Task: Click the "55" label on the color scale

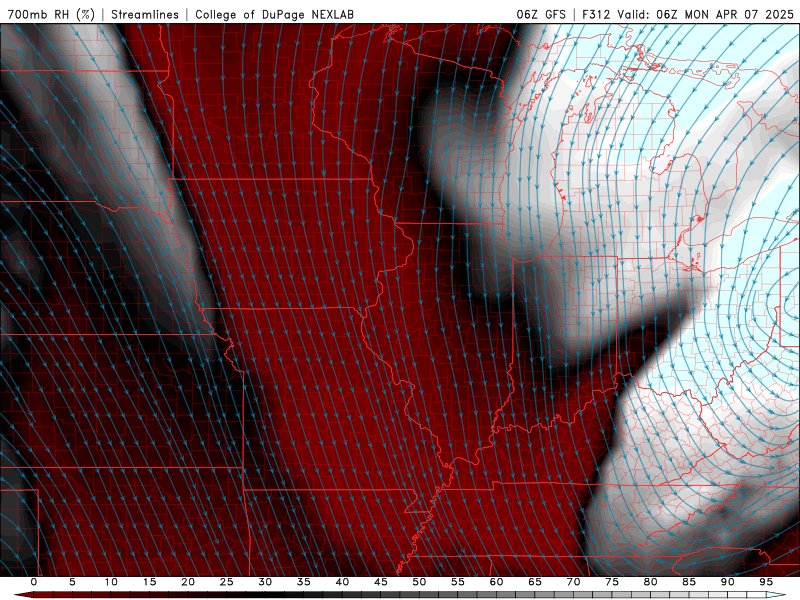Action: pyautogui.click(x=457, y=582)
